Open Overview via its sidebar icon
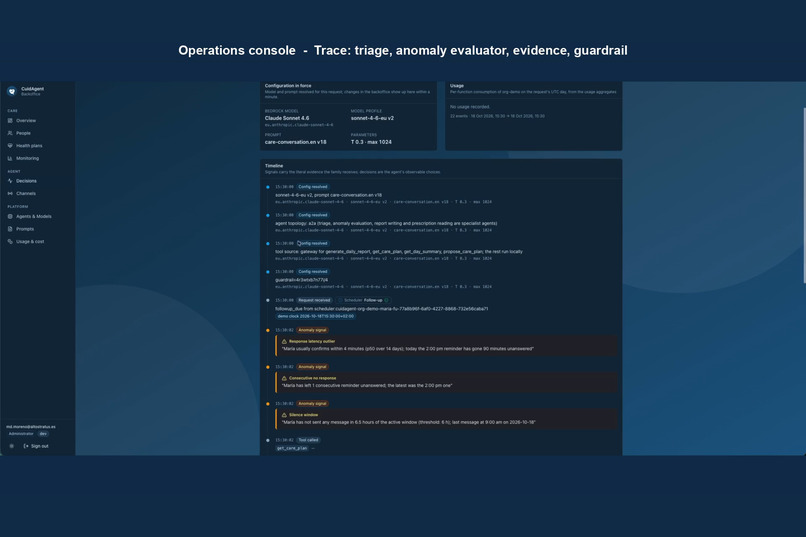The width and height of the screenshot is (806, 537). [x=10, y=121]
